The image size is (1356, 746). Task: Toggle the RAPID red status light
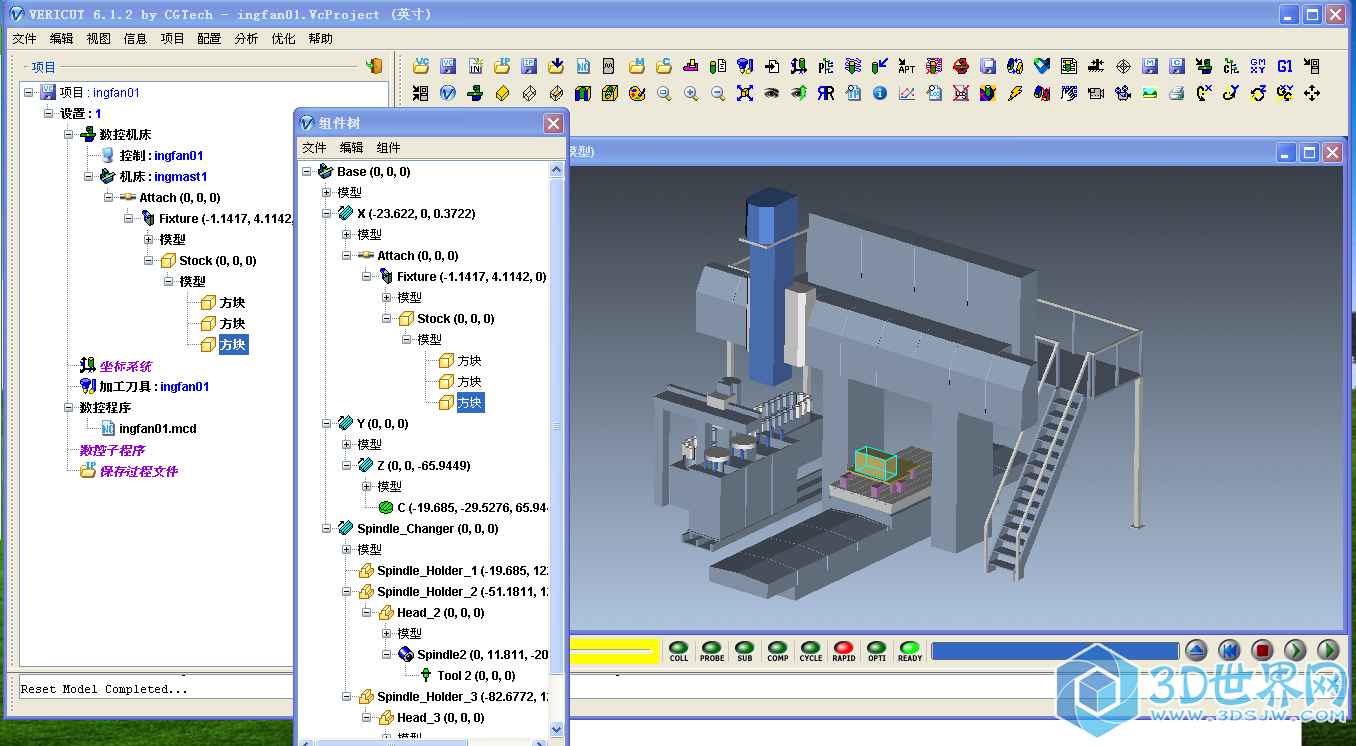(844, 651)
